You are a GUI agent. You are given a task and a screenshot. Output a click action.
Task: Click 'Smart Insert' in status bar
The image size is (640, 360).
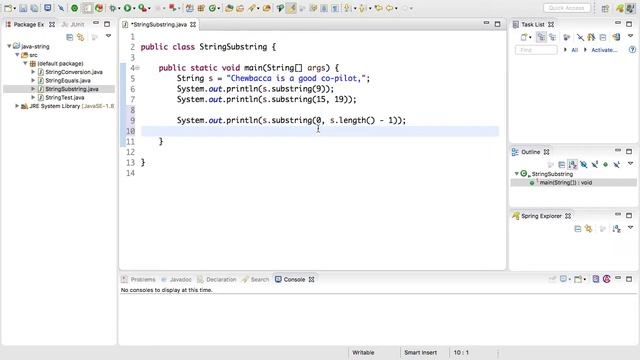click(x=420, y=352)
